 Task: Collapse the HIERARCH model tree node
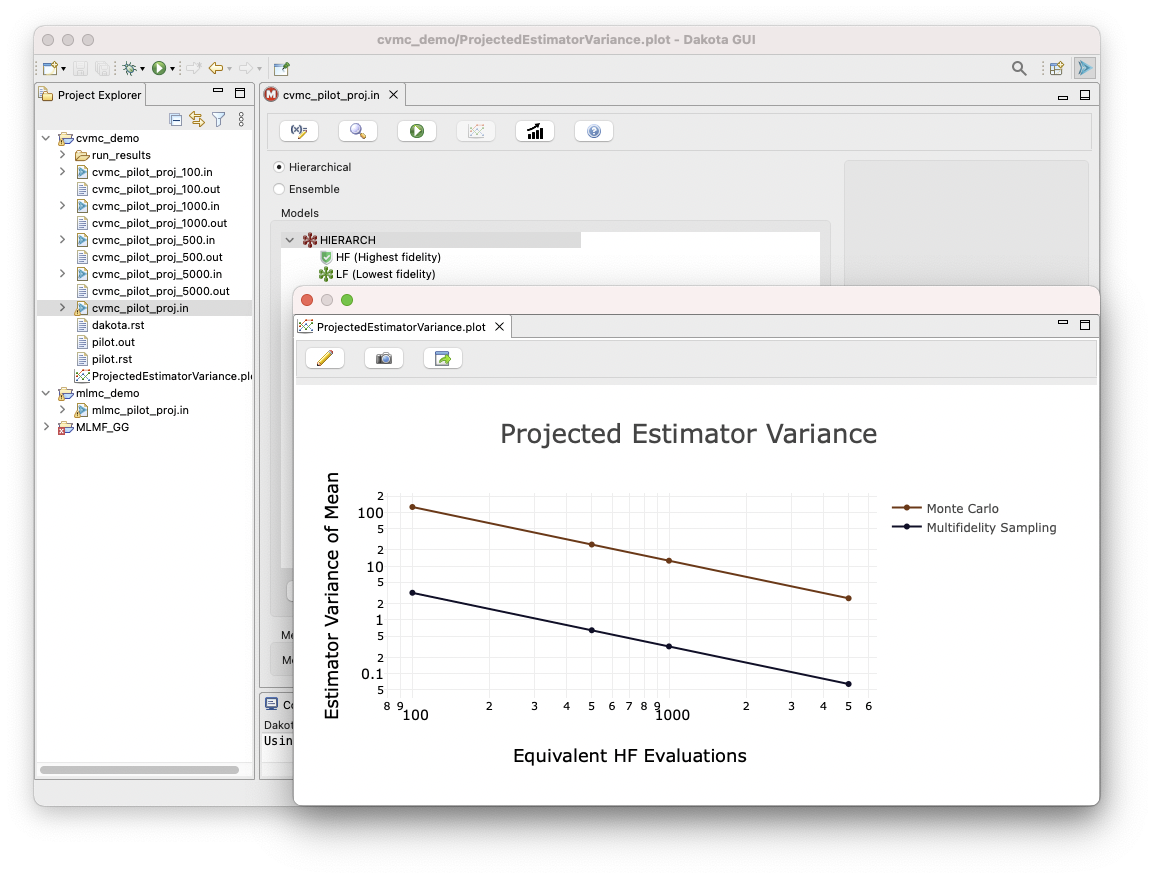(290, 240)
